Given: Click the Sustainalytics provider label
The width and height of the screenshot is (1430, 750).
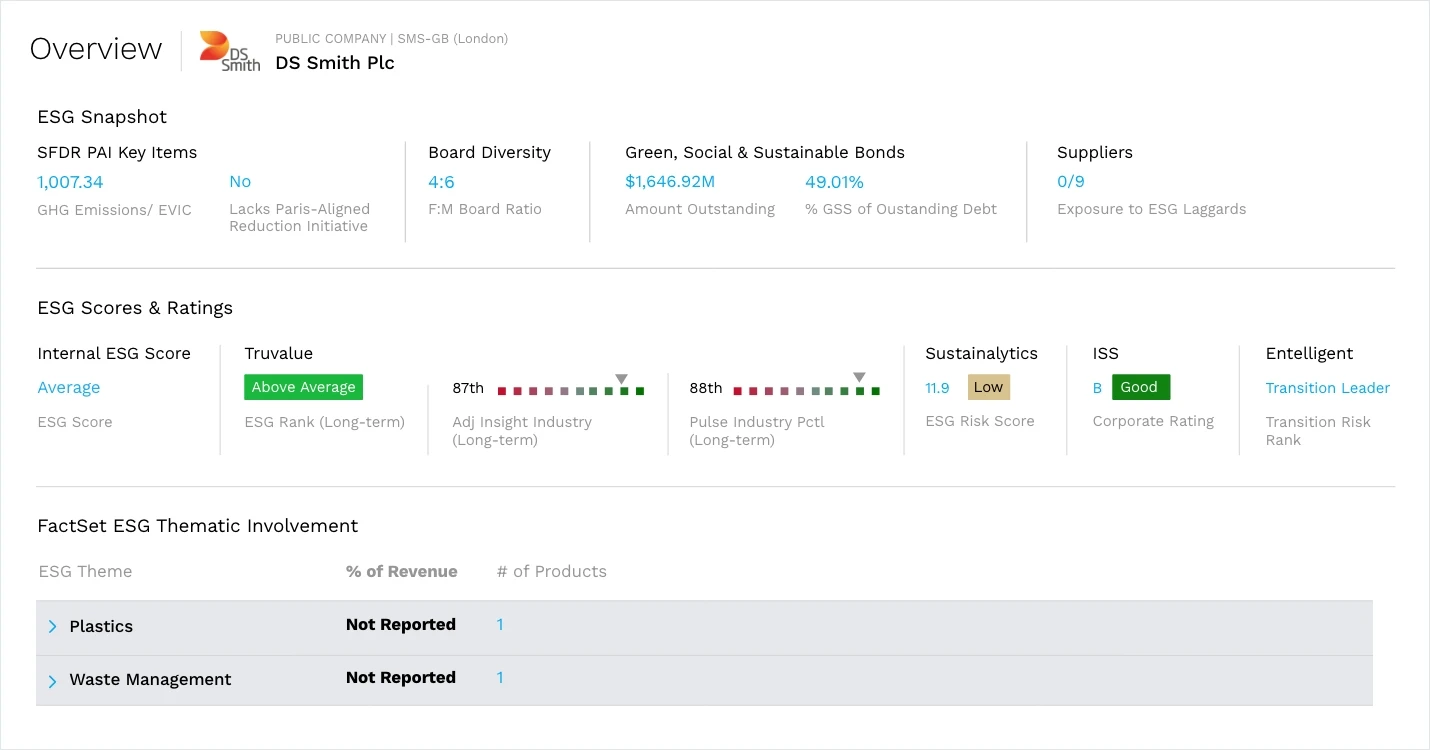Looking at the screenshot, I should coord(982,354).
